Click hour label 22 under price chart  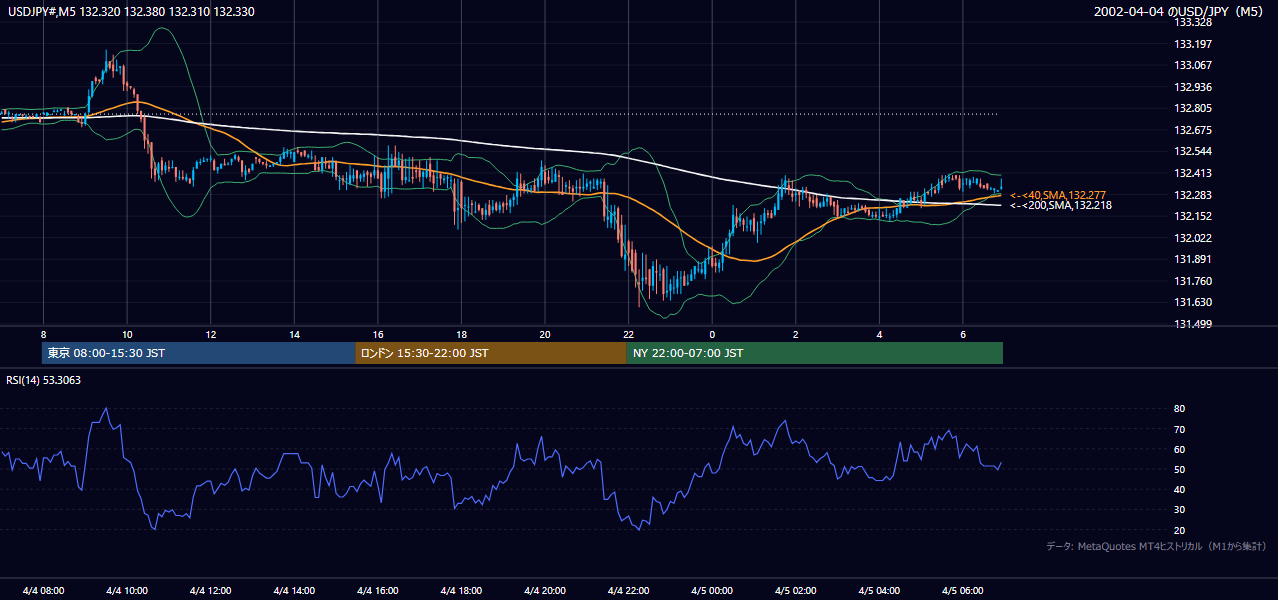[x=628, y=334]
